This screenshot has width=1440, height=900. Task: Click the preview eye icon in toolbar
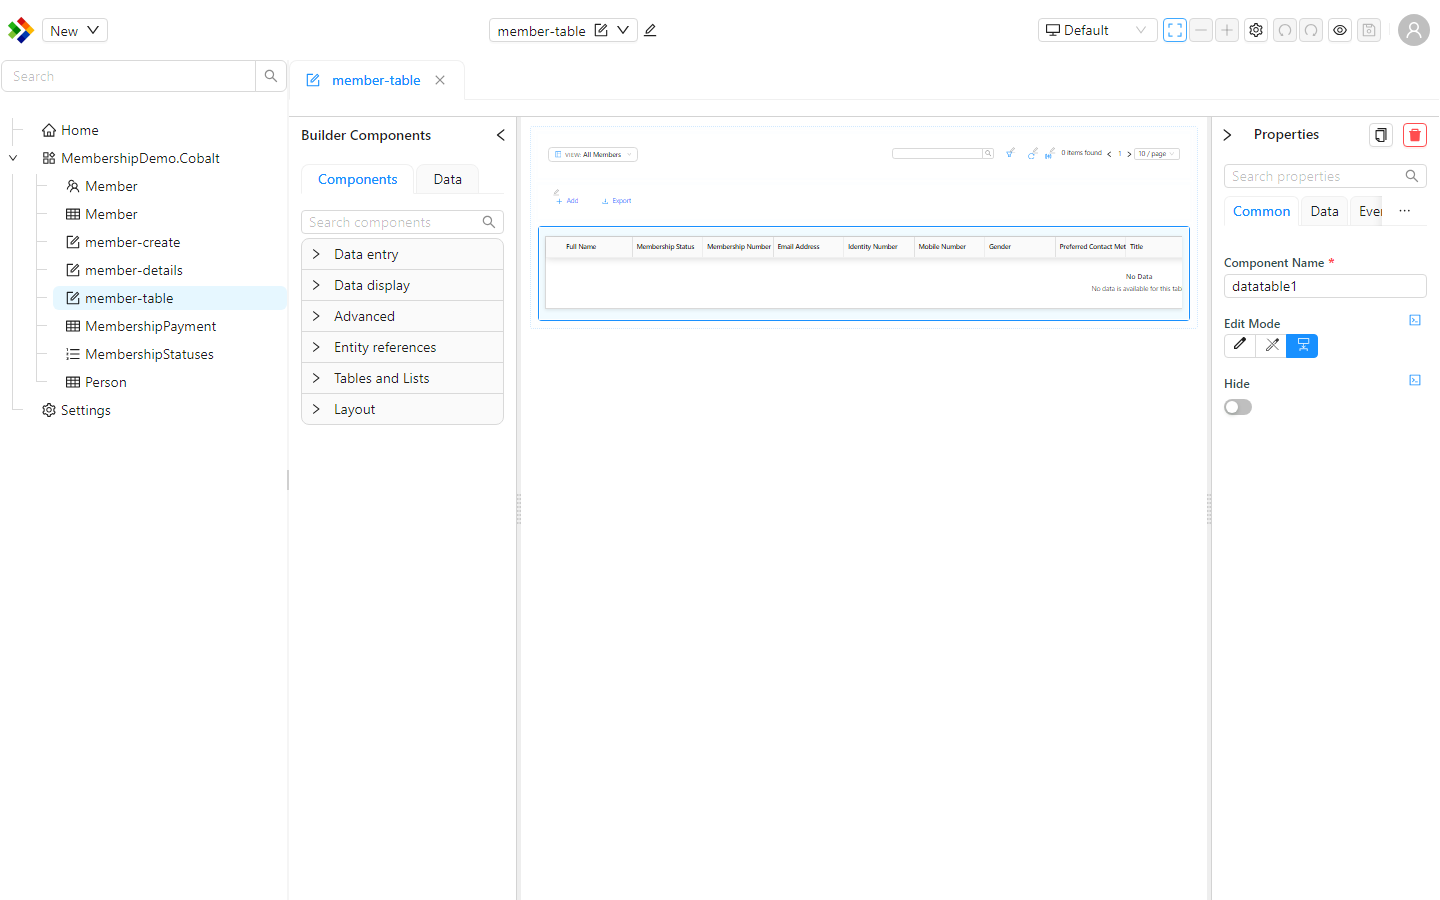click(1340, 30)
